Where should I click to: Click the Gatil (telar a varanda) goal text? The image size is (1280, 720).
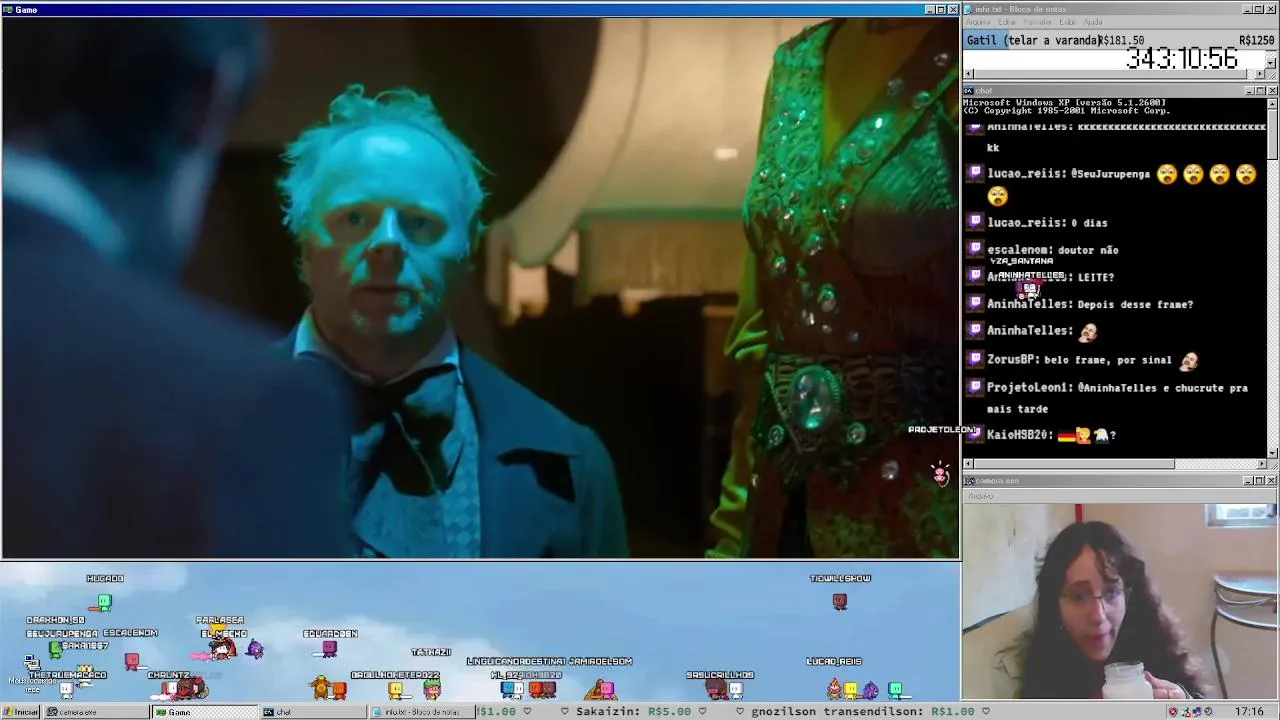1032,40
